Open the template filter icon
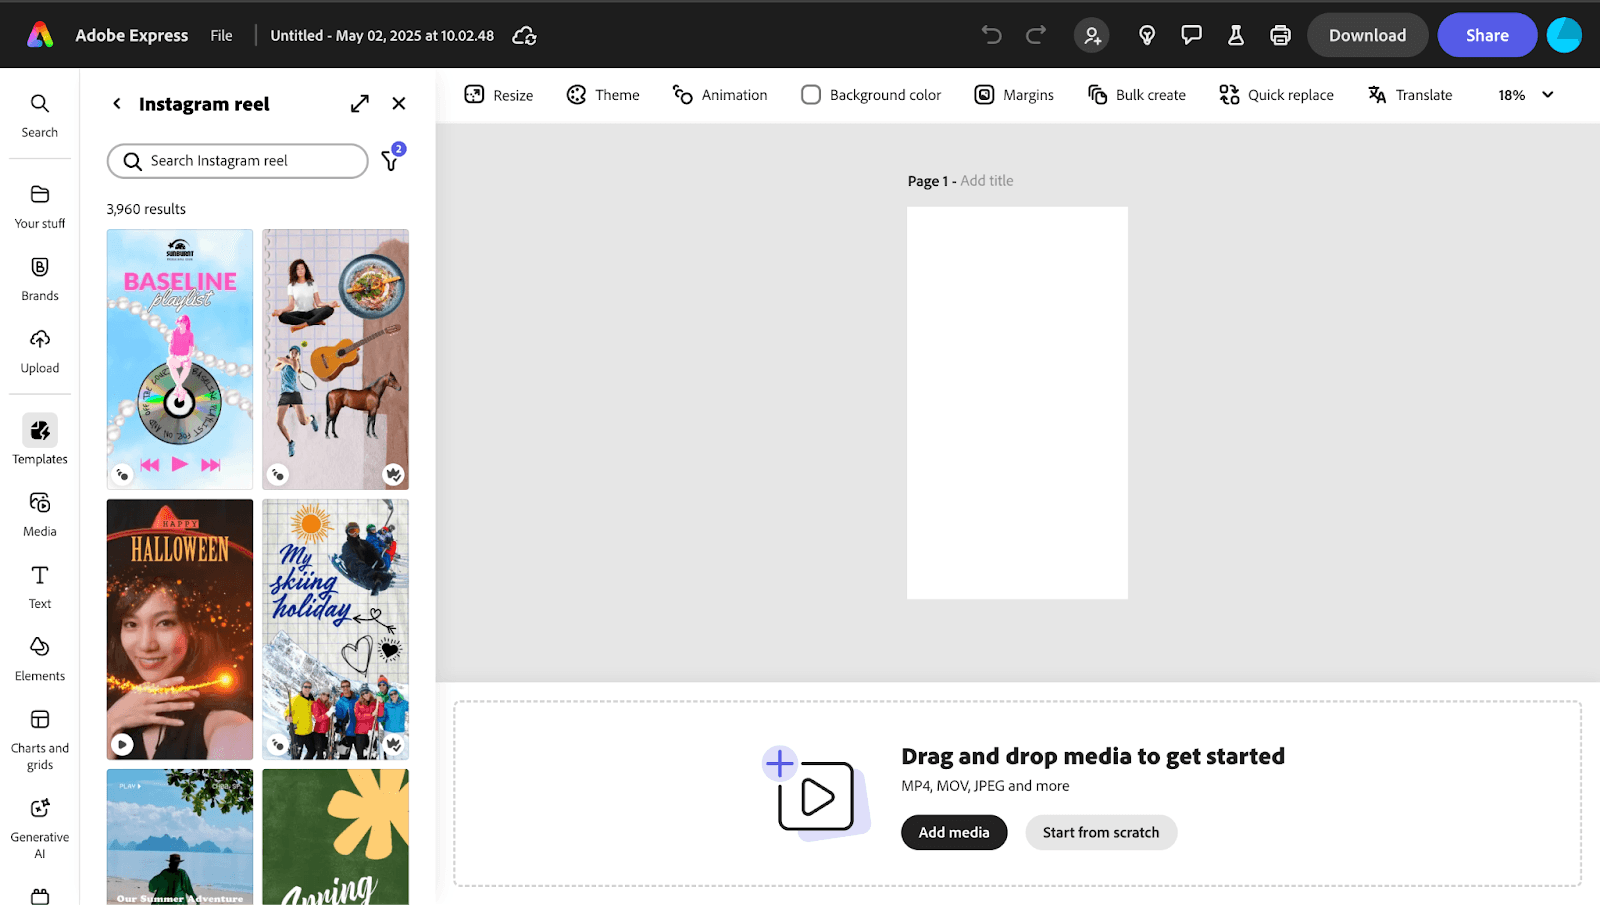1600x905 pixels. click(391, 159)
